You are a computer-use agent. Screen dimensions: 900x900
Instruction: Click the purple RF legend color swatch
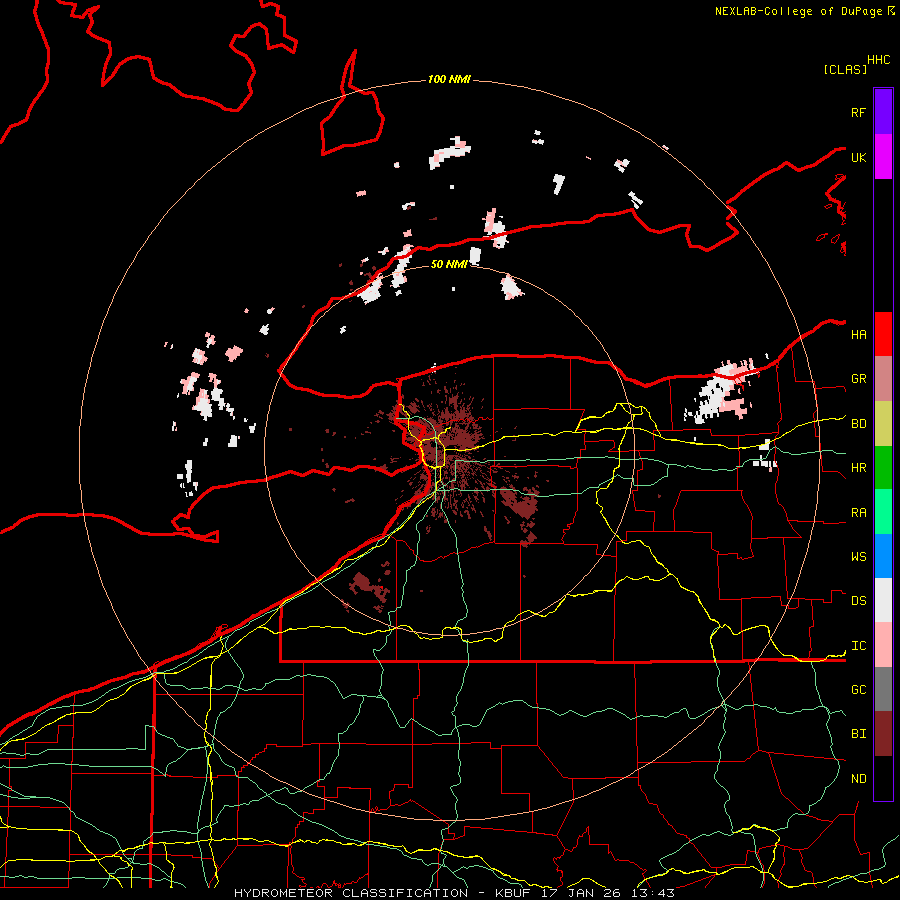[883, 112]
